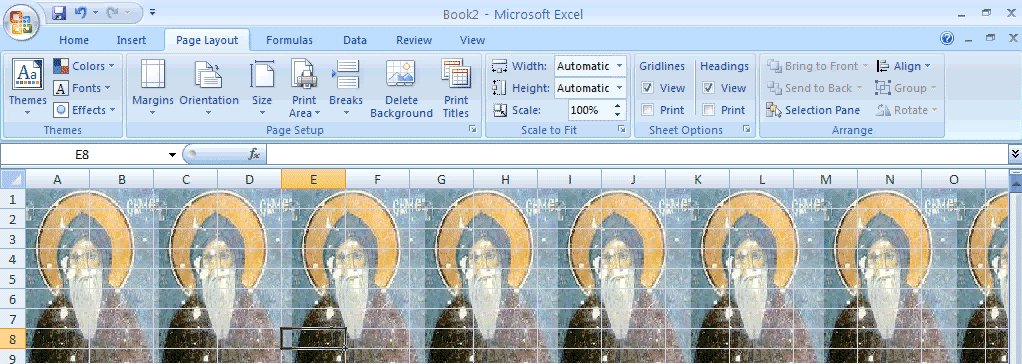
Task: Open the Selection Pane
Action: pyautogui.click(x=813, y=110)
